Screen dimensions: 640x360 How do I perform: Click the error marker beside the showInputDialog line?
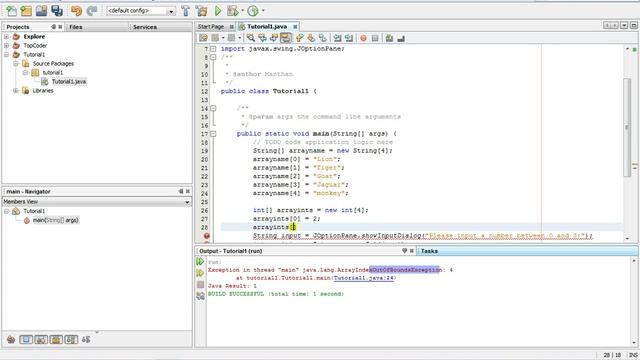[x=207, y=236]
